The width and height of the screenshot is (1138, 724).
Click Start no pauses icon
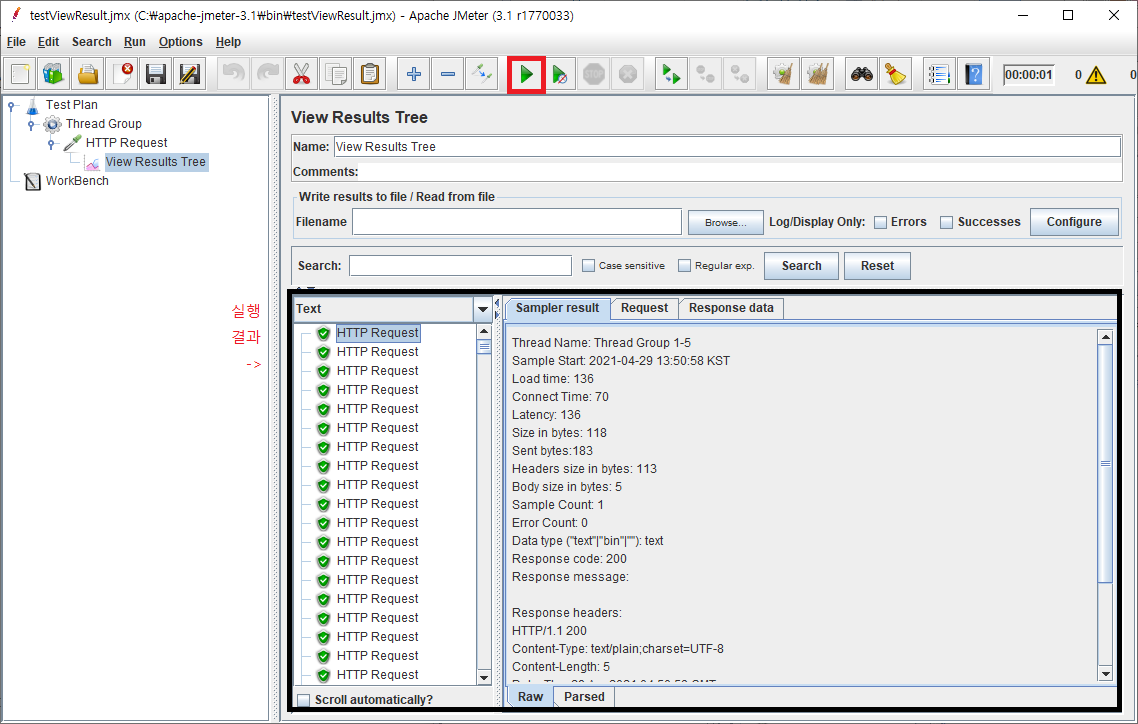pyautogui.click(x=560, y=74)
